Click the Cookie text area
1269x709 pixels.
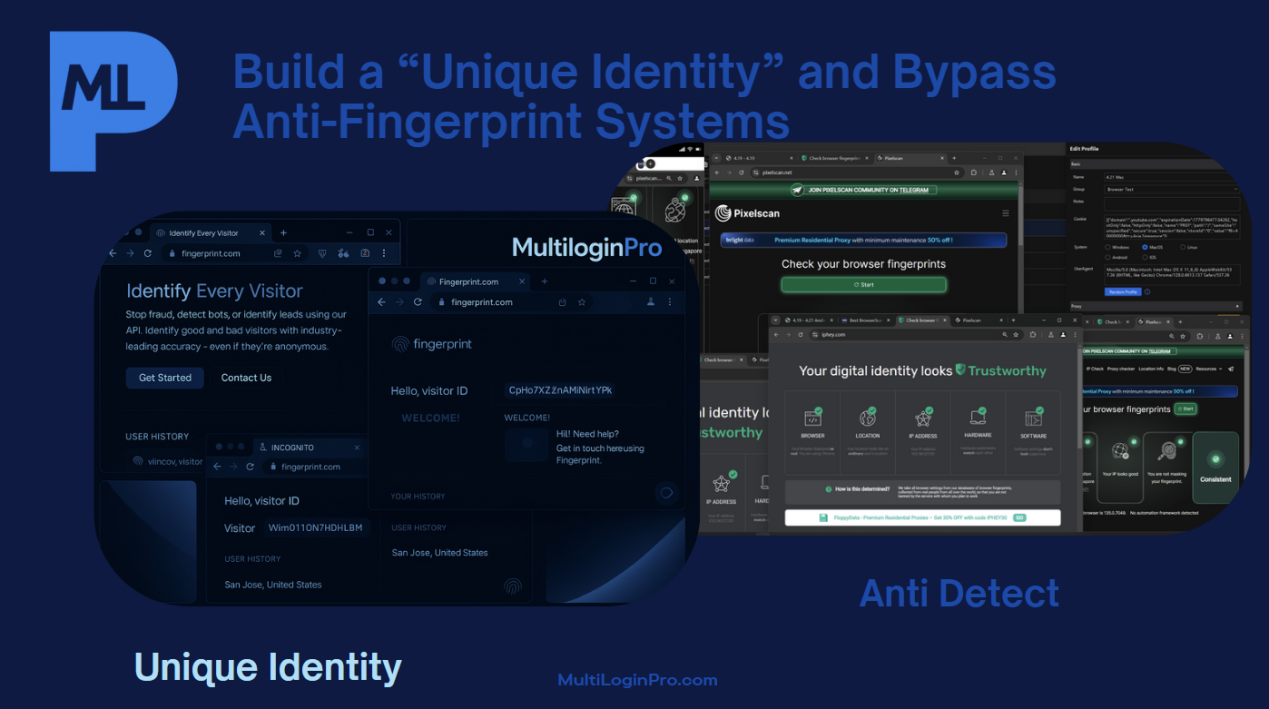(x=1172, y=227)
